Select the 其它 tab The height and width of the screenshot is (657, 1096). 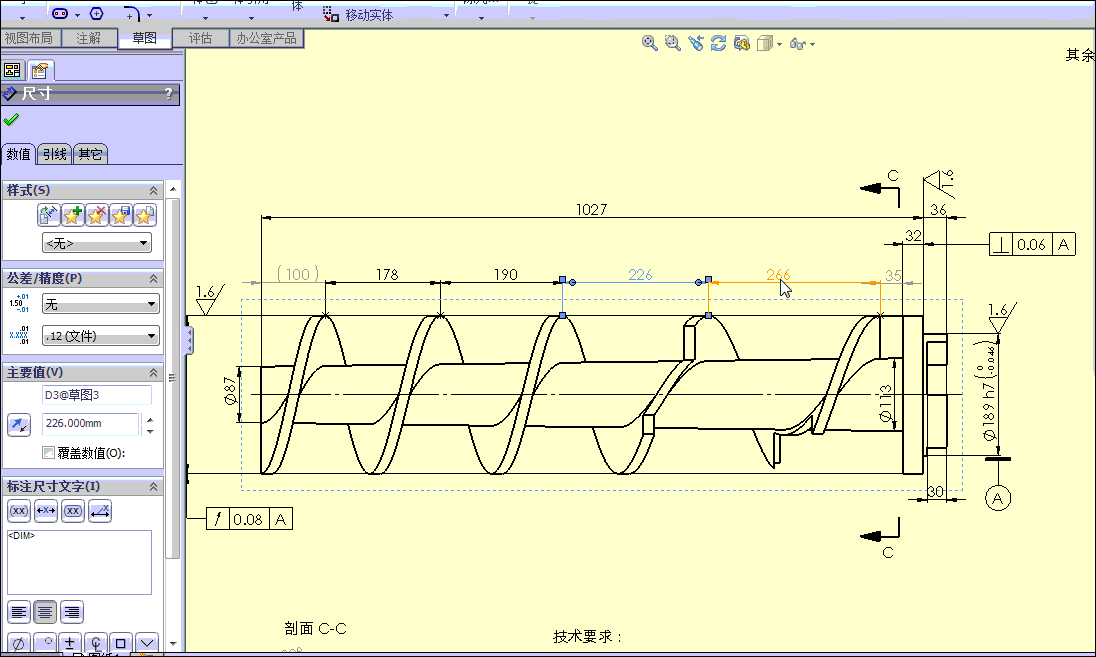click(x=90, y=154)
